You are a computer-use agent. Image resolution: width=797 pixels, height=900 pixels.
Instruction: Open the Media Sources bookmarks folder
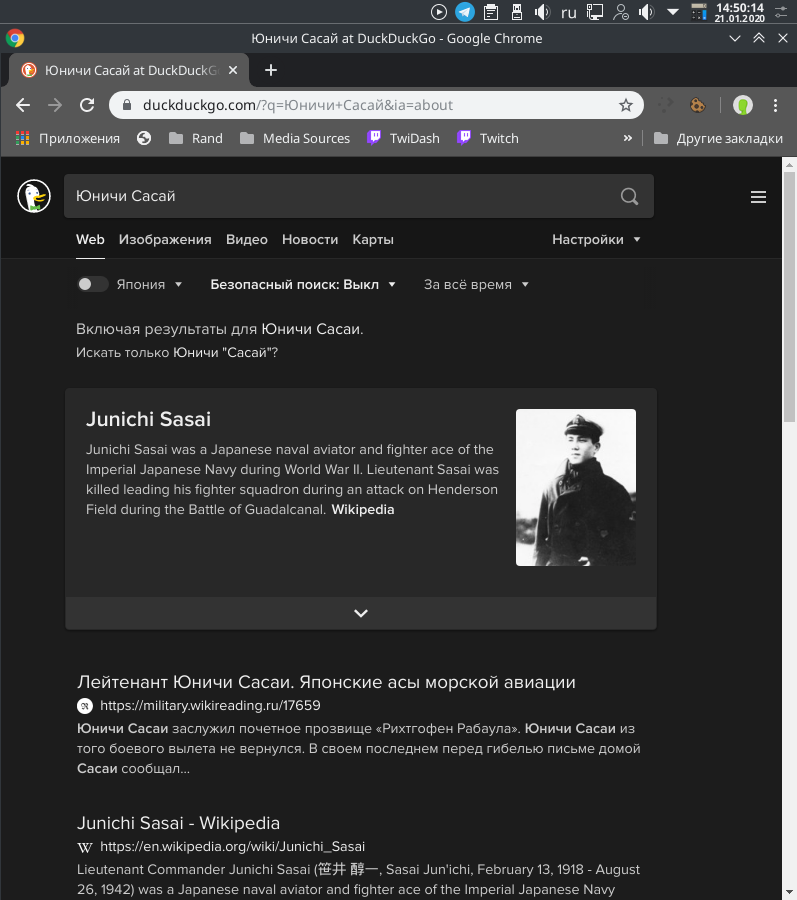click(295, 138)
